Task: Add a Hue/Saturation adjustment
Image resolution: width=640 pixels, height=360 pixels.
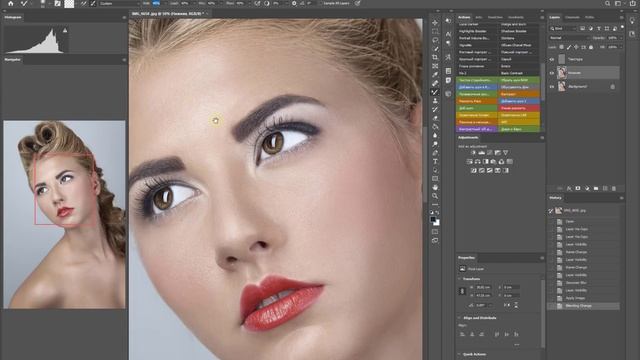Action: coord(470,162)
